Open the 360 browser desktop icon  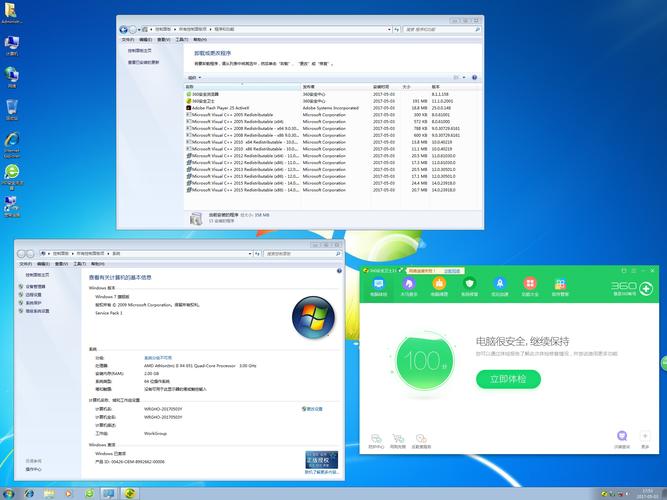tap(12, 177)
